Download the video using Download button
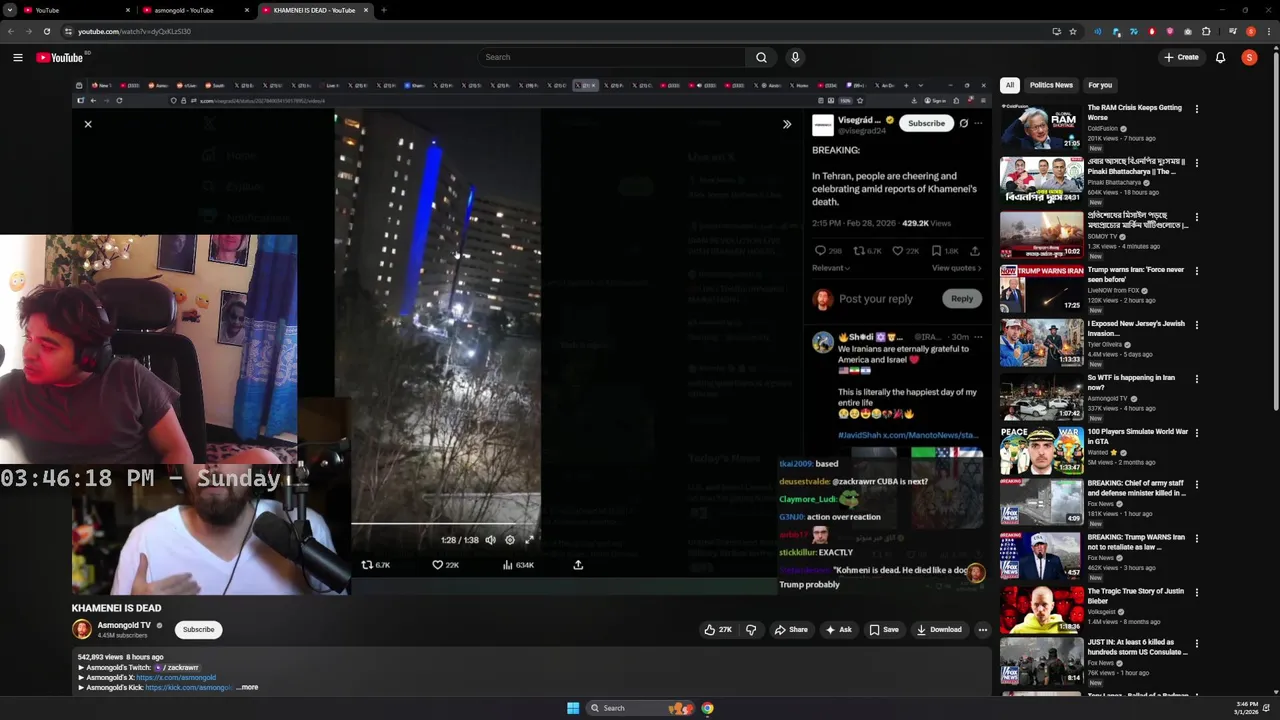This screenshot has width=1280, height=720. (938, 630)
